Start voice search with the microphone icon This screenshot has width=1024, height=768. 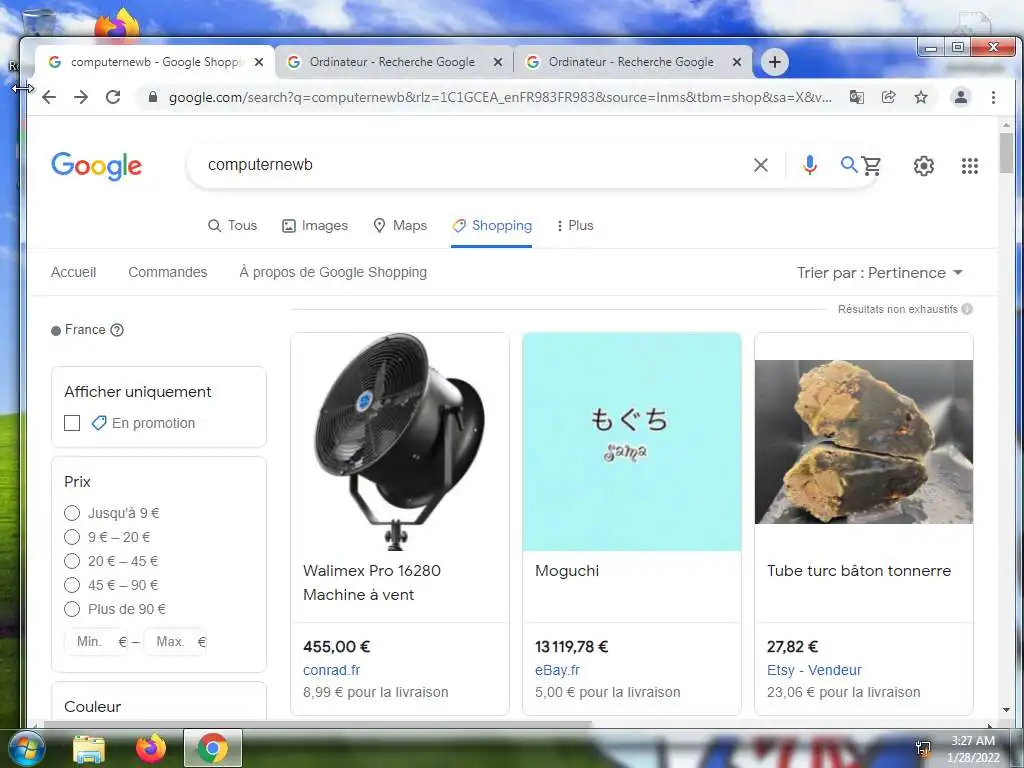[x=810, y=165]
